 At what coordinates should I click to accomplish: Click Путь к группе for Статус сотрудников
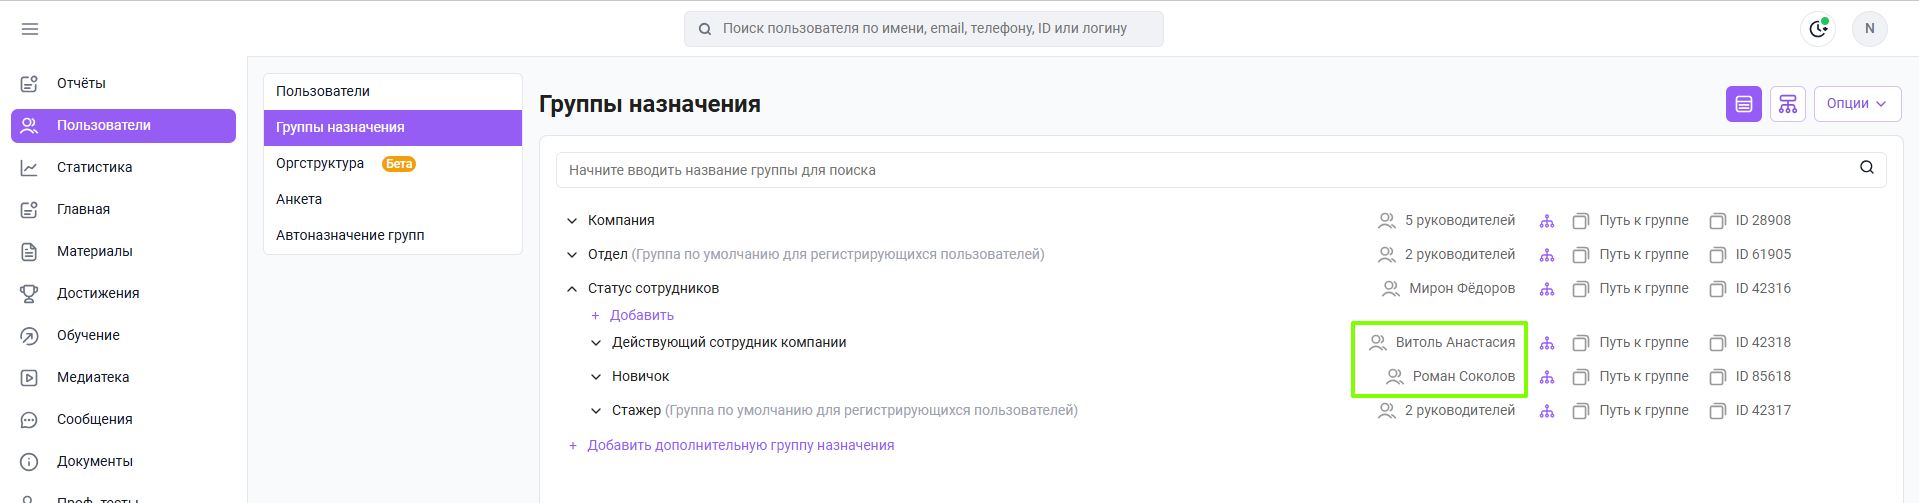coord(1643,288)
